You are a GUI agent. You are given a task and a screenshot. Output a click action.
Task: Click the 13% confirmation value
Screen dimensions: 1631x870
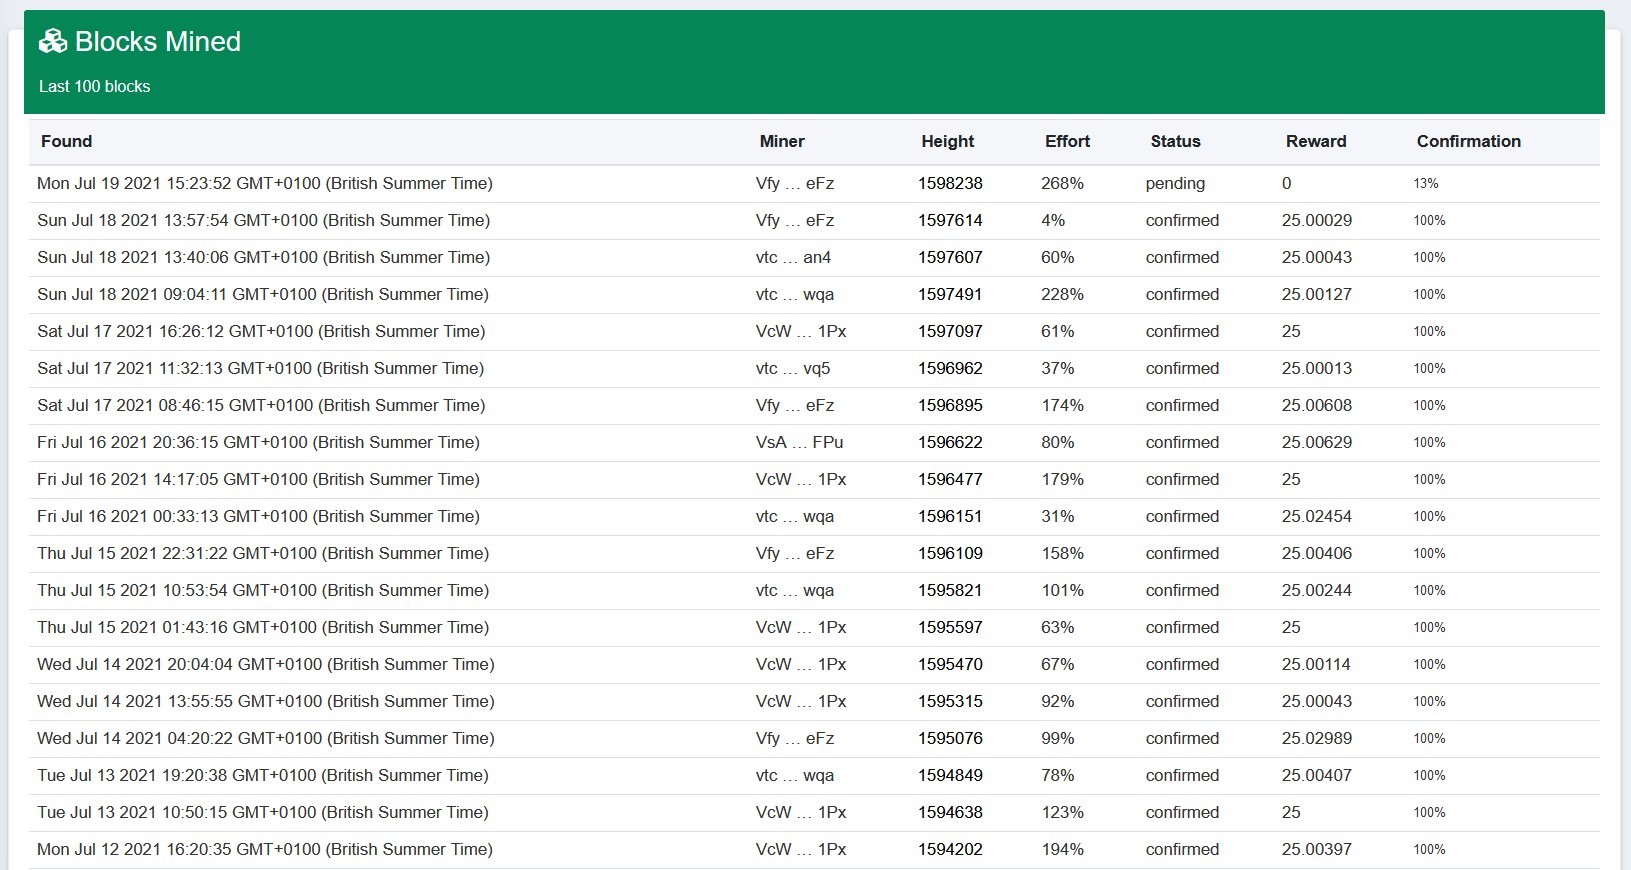1425,183
